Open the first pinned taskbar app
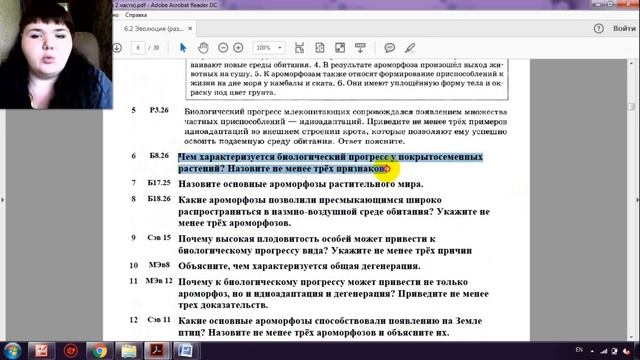The width and height of the screenshot is (640, 360). [41, 351]
